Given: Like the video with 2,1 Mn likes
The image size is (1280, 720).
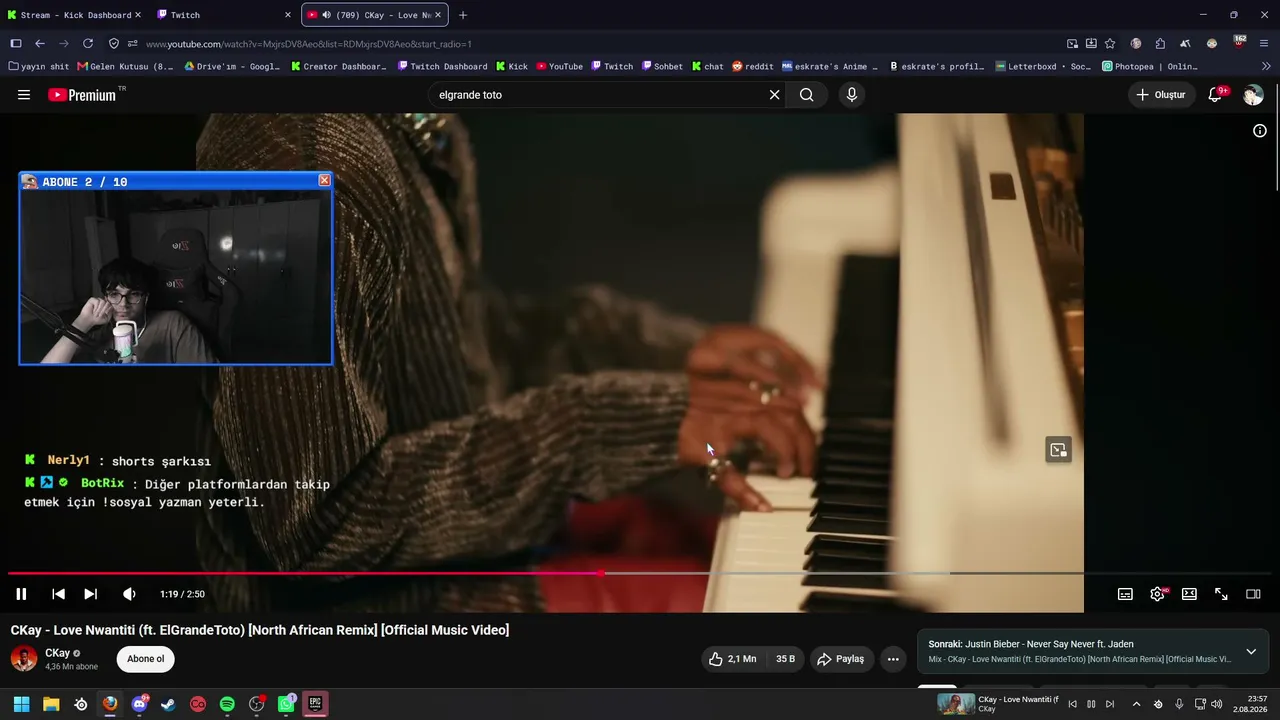Looking at the screenshot, I should tap(732, 659).
